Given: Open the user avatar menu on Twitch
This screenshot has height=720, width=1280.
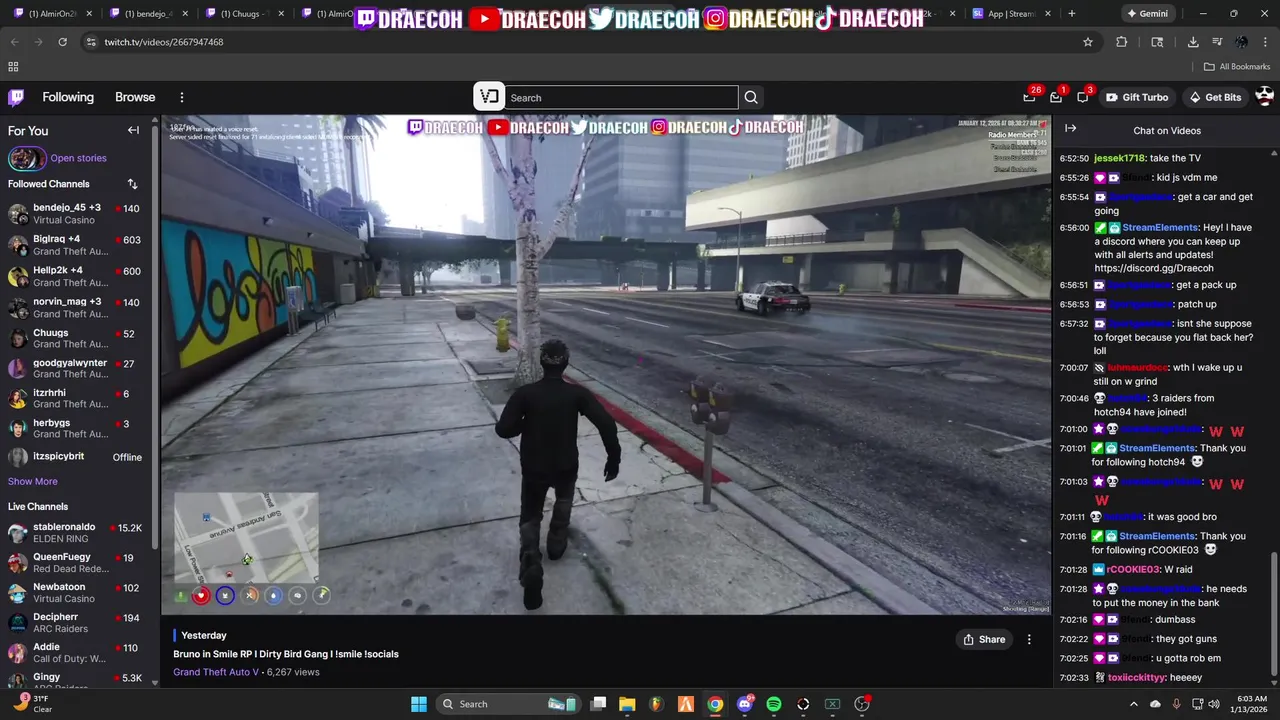Looking at the screenshot, I should coord(1264,96).
